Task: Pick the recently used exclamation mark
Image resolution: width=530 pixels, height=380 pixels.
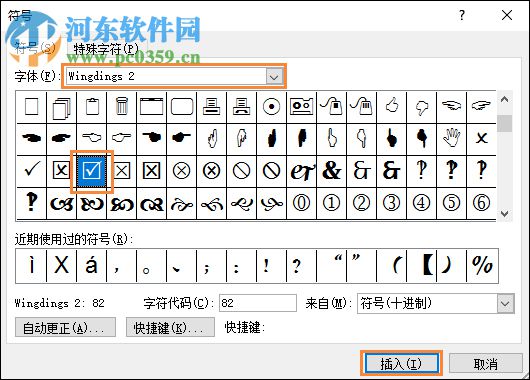Action: [271, 266]
